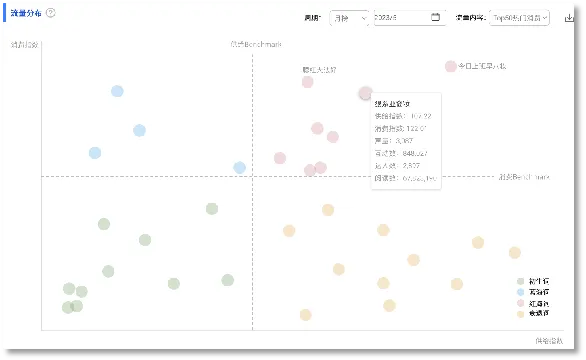Screen dimensions: 586x360
Task: Click the calendar icon in the date field
Action: [x=435, y=17]
